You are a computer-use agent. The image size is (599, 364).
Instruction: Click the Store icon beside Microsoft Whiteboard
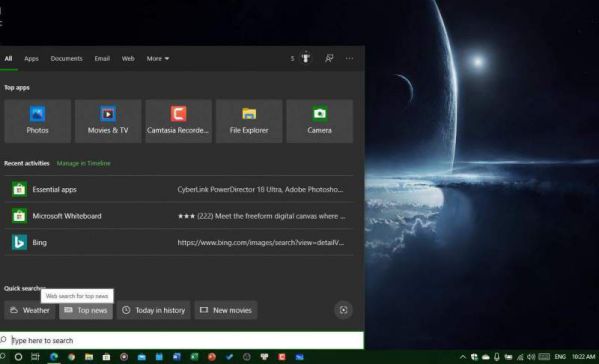pyautogui.click(x=19, y=216)
